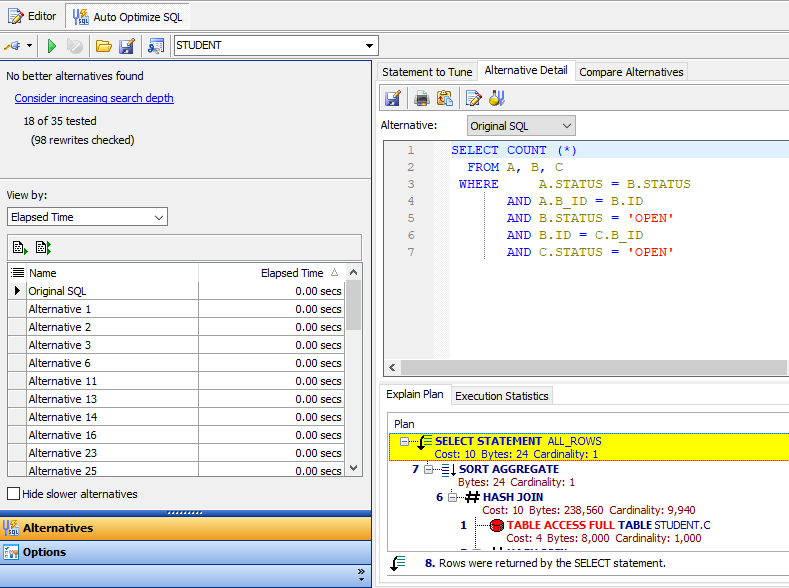This screenshot has width=789, height=588.
Task: Select the Alternative 6 row
Action: click(176, 363)
